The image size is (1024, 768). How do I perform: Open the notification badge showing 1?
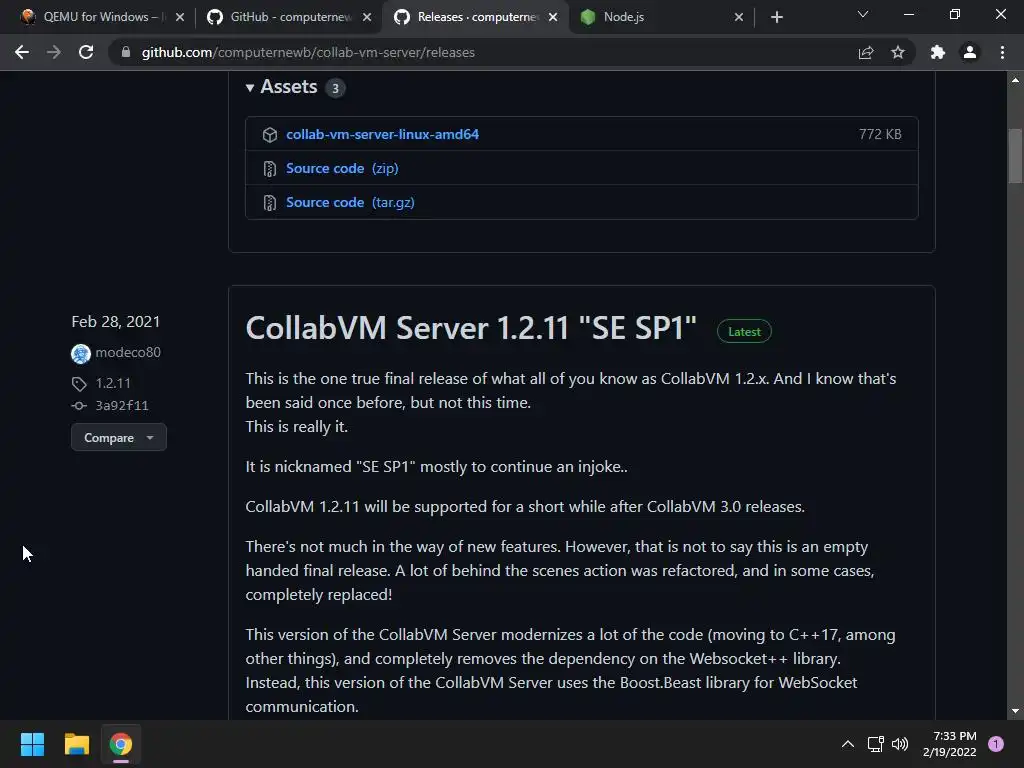(x=996, y=744)
